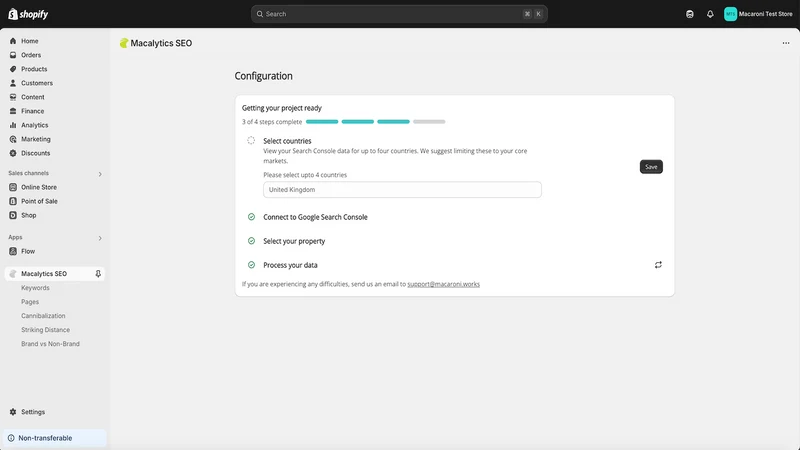This screenshot has height=450, width=800.
Task: Click the Process your data step
Action: [290, 265]
